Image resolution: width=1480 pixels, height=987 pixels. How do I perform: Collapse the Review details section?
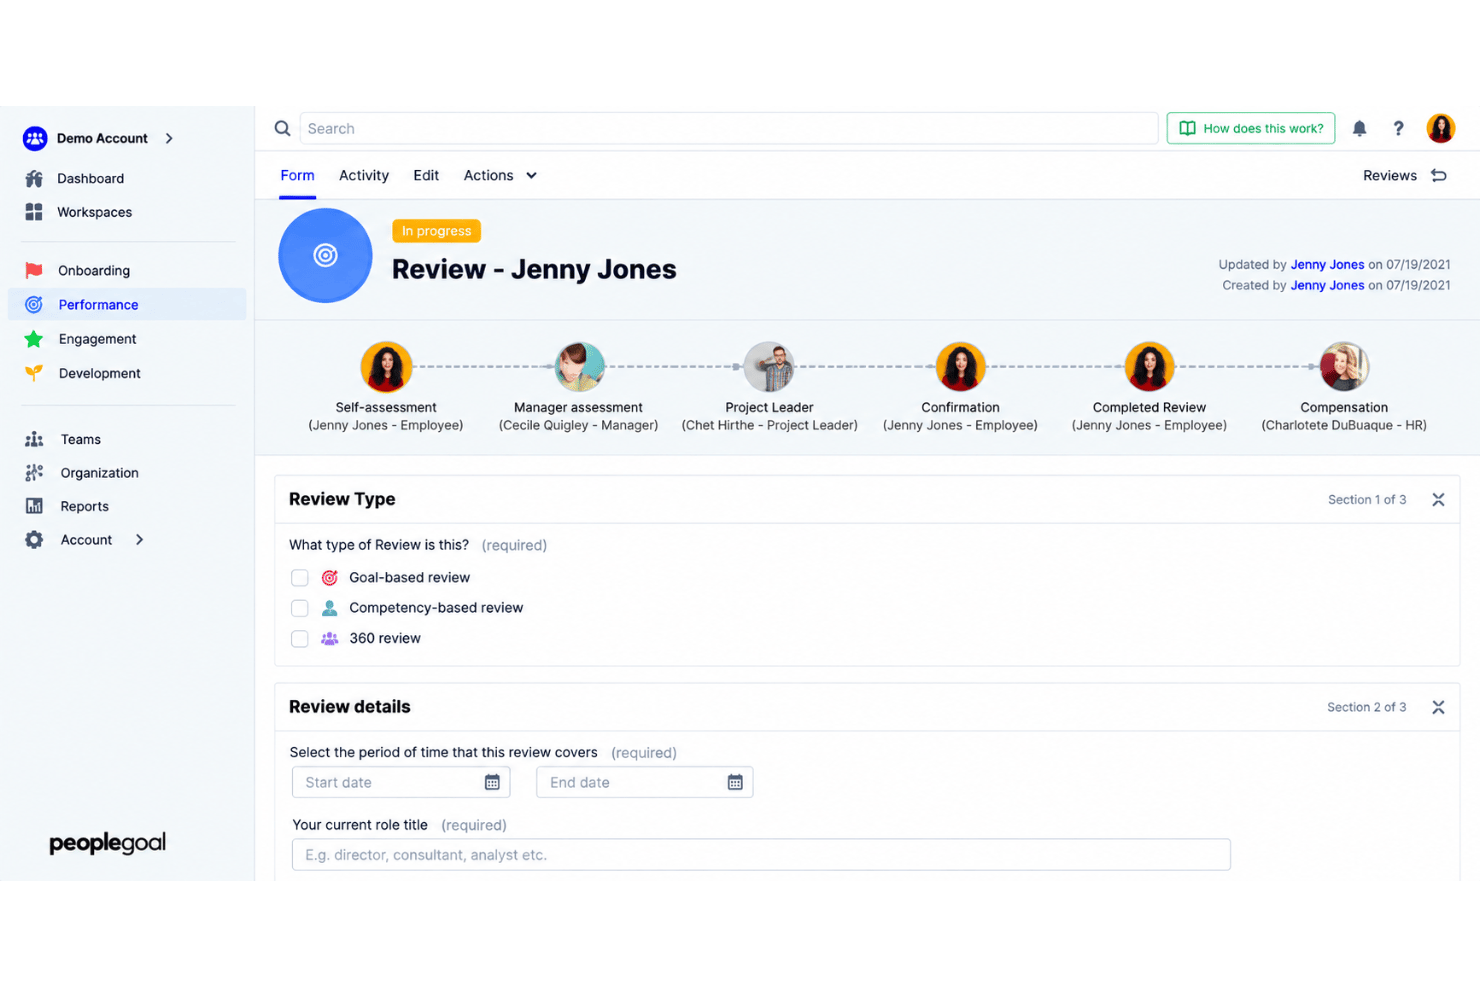click(x=1438, y=707)
